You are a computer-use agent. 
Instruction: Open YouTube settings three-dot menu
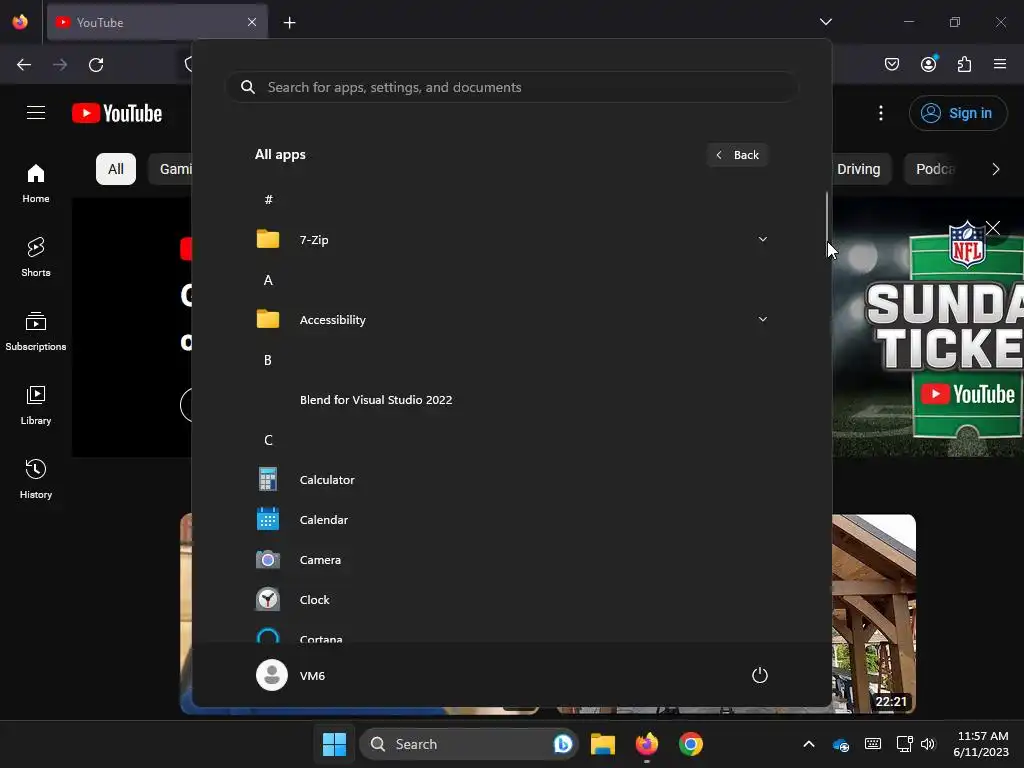click(880, 113)
